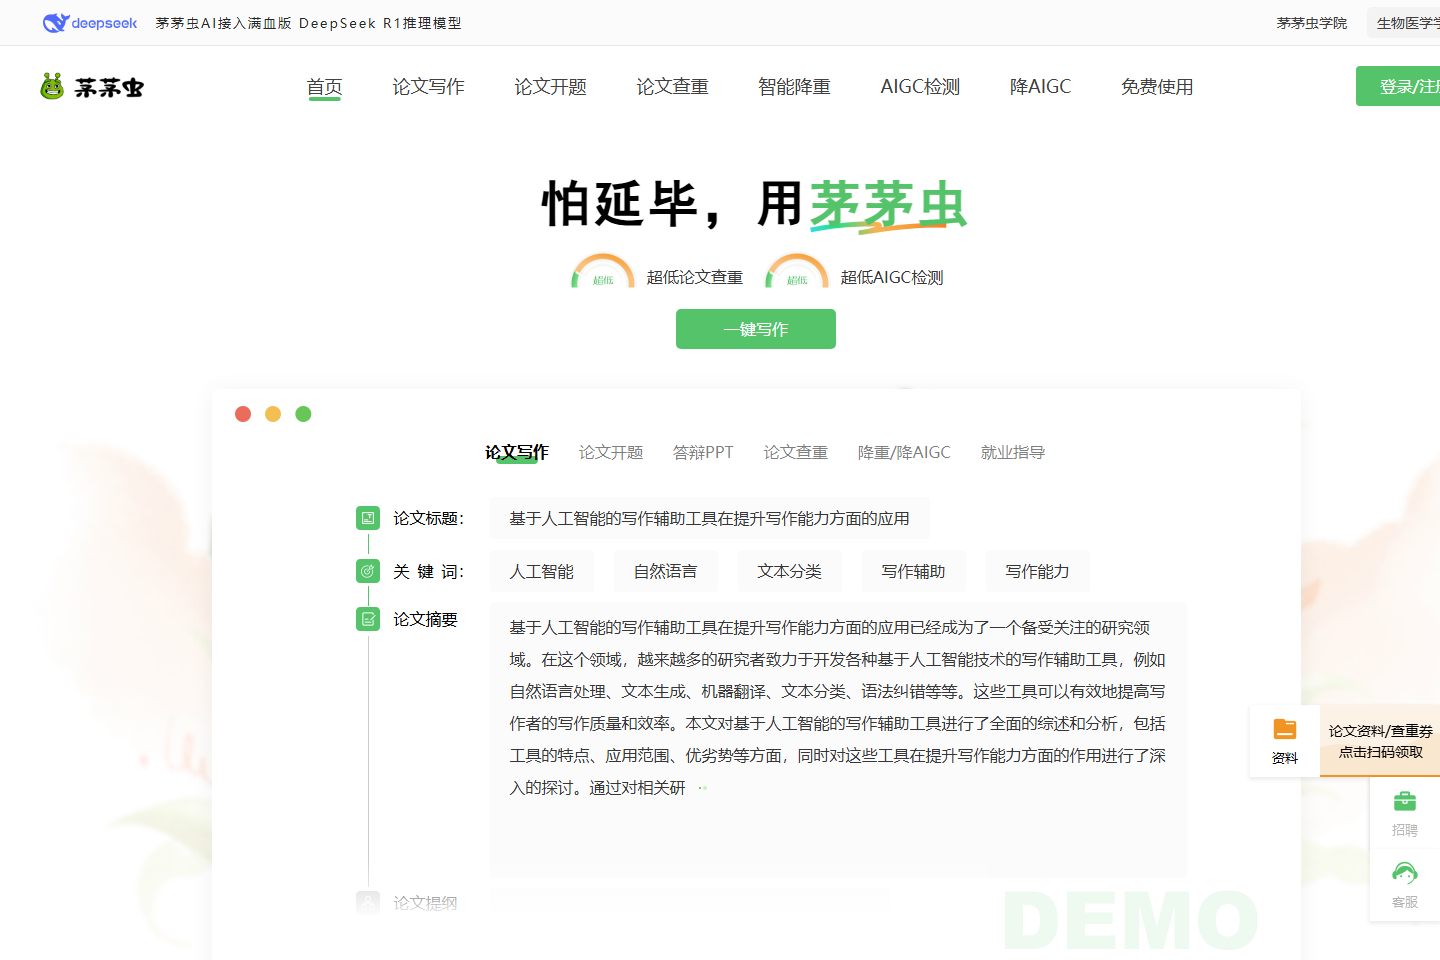Switch to the 答辩PPT demo tab
Screen dimensions: 1440x960
coord(703,452)
